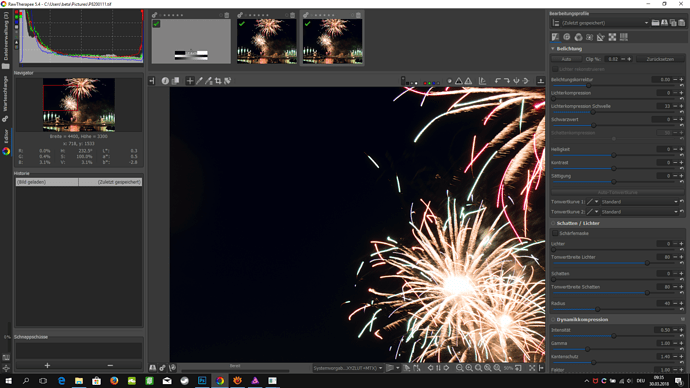The image size is (690, 388).
Task: Open the Warteschlange side tab
Action: coord(5,94)
